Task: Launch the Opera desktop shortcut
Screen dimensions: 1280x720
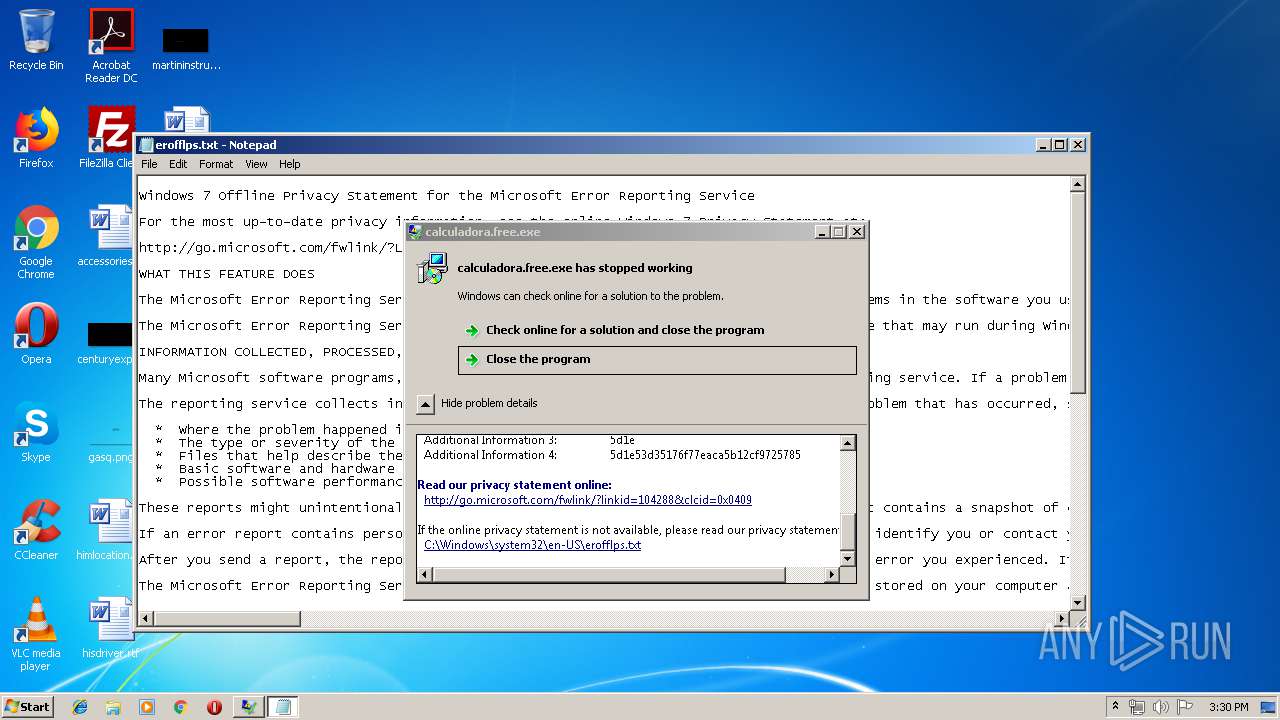Action: click(x=36, y=334)
